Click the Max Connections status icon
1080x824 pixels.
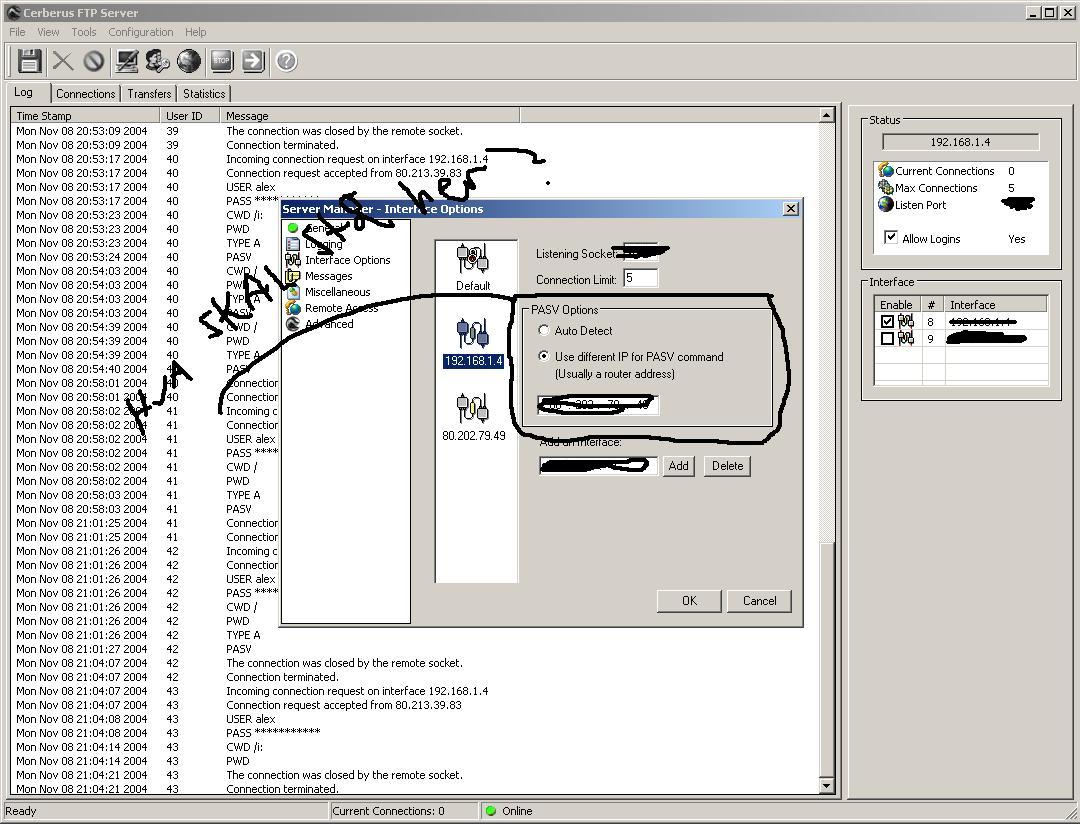click(x=886, y=187)
